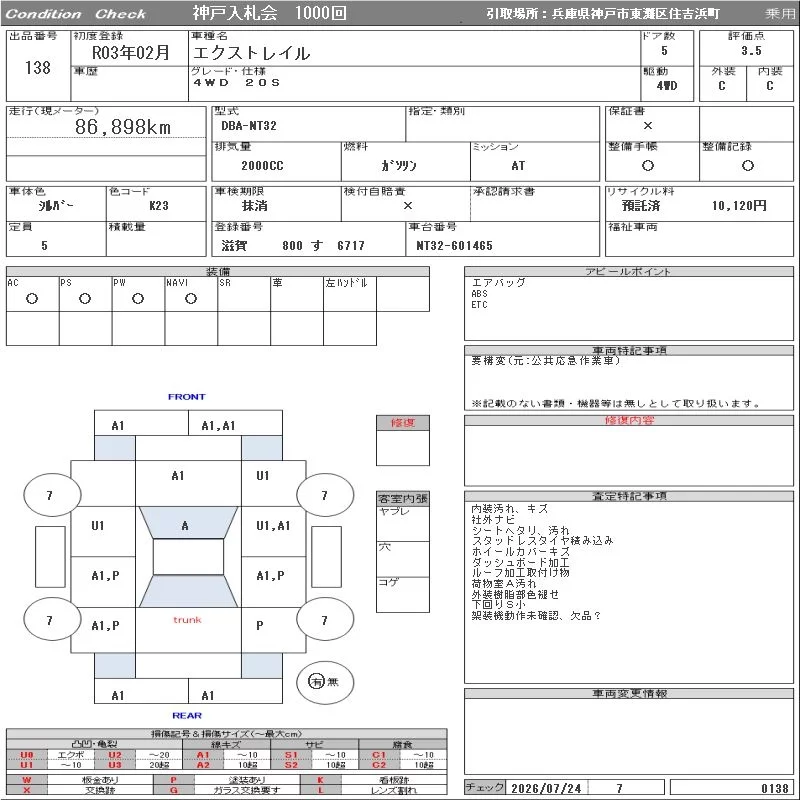Viewport: 800px width, 800px height.
Task: Click ETC in appeal points
Action: point(480,305)
